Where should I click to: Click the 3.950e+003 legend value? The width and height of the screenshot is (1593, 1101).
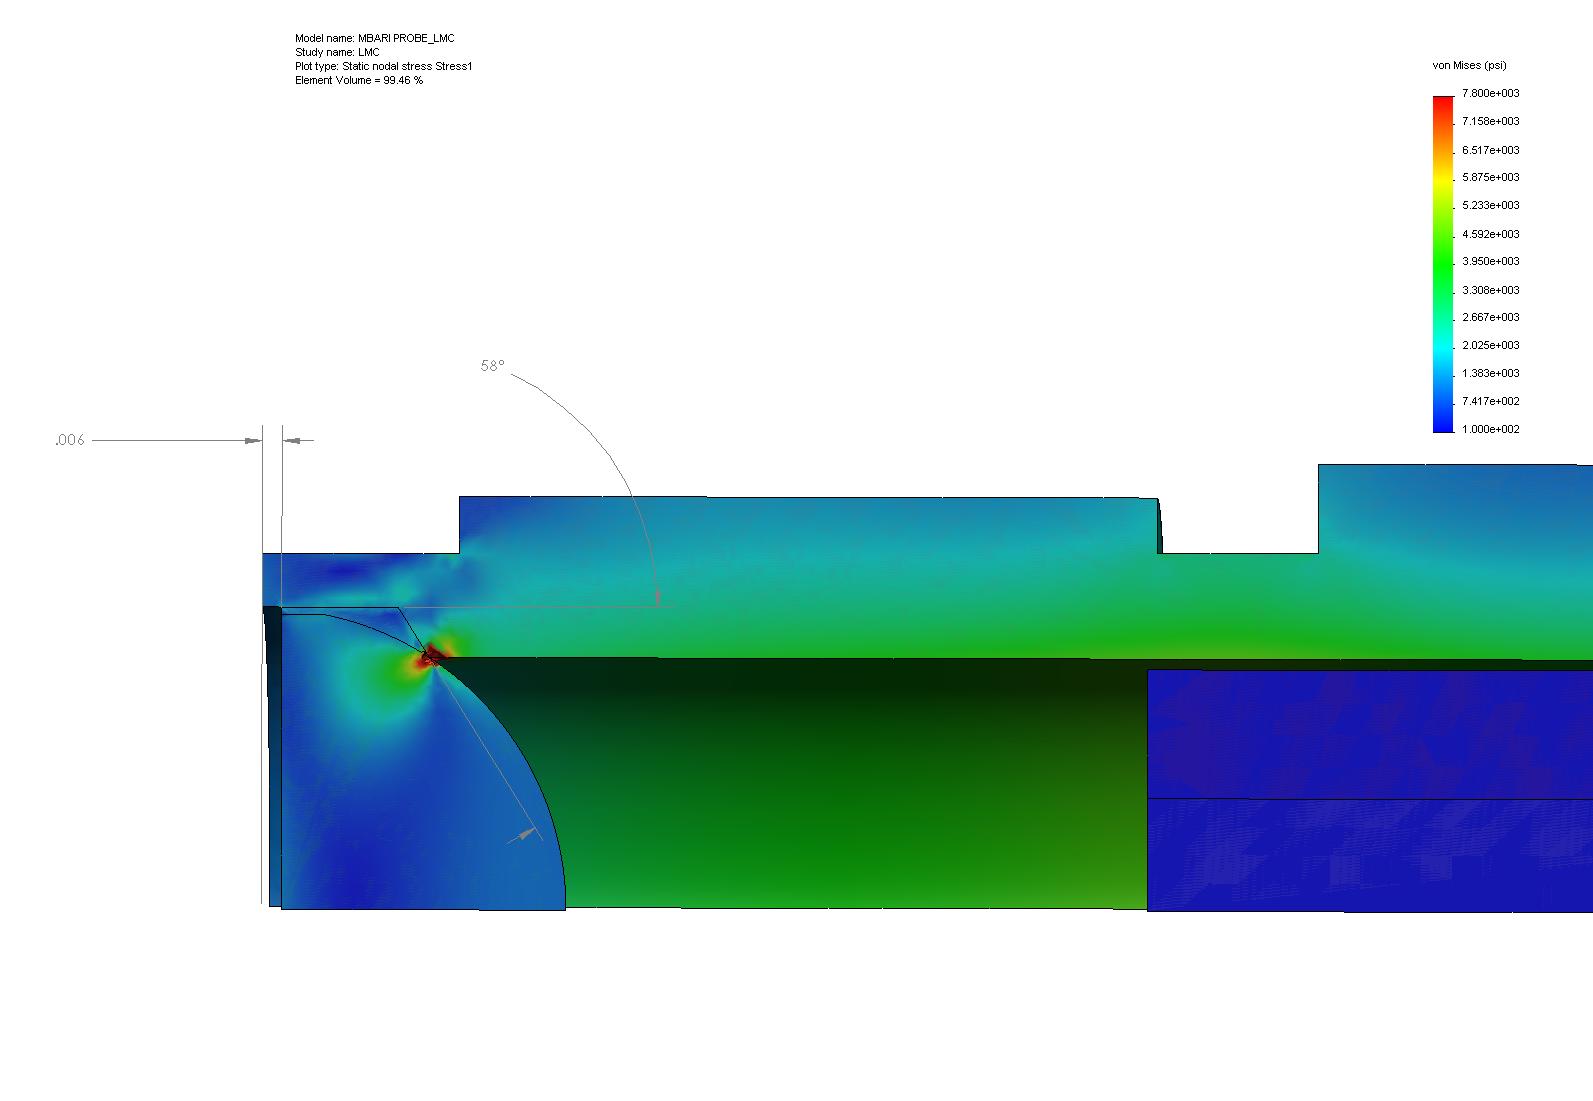[x=1490, y=261]
